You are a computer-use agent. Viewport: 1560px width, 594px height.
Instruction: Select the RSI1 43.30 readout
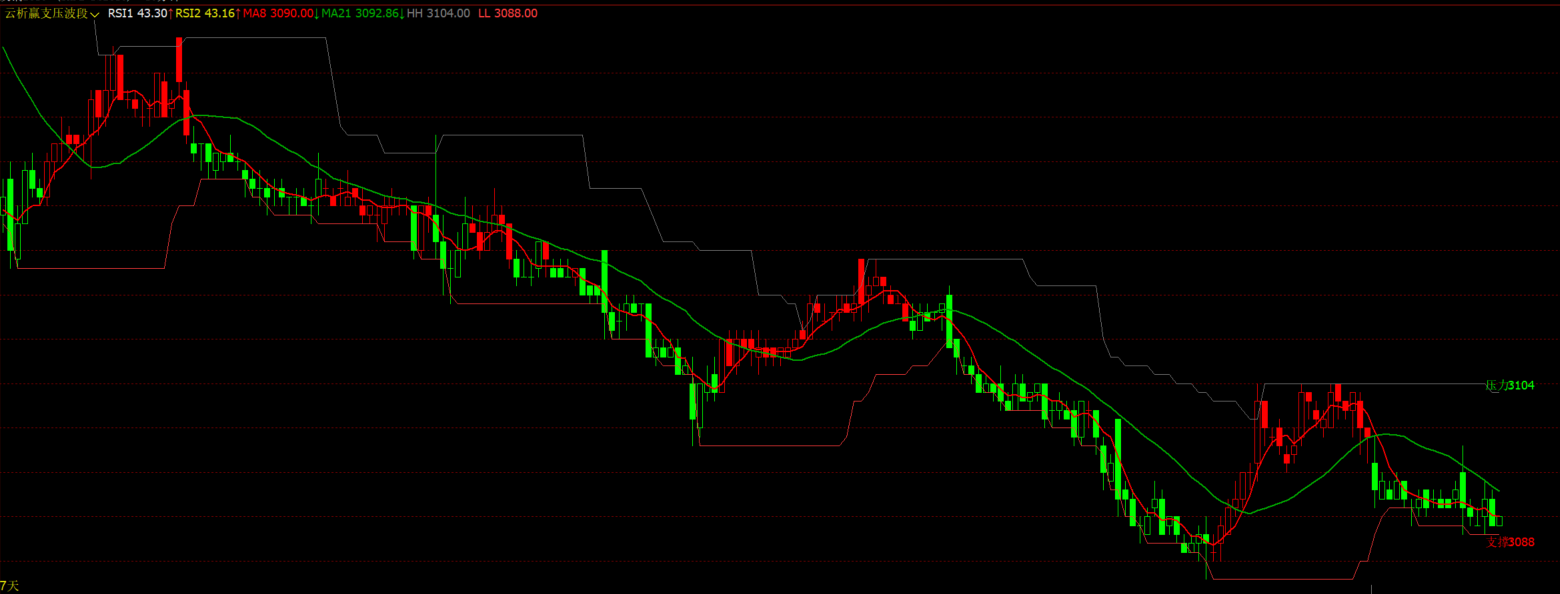pyautogui.click(x=137, y=14)
